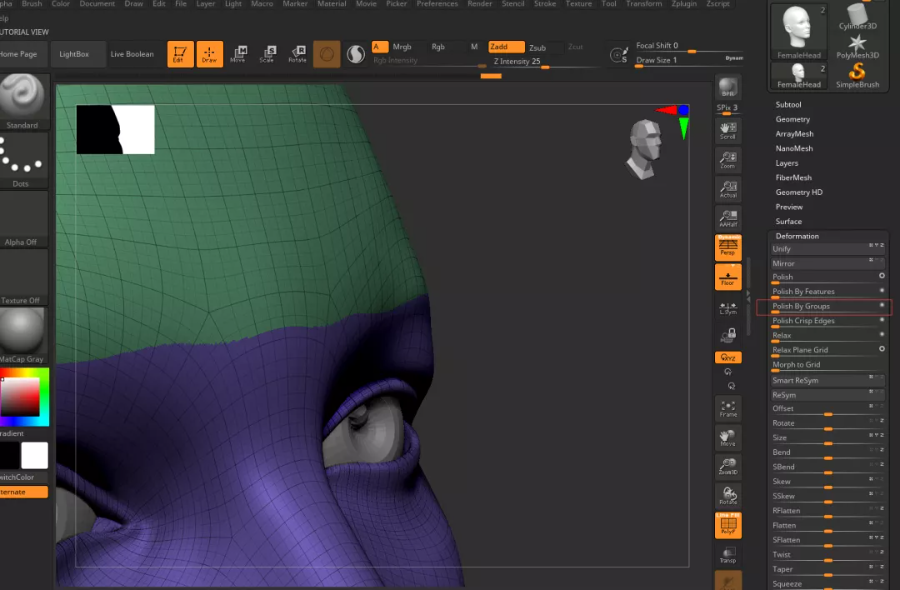Click the SwitchColor button

tap(24, 477)
